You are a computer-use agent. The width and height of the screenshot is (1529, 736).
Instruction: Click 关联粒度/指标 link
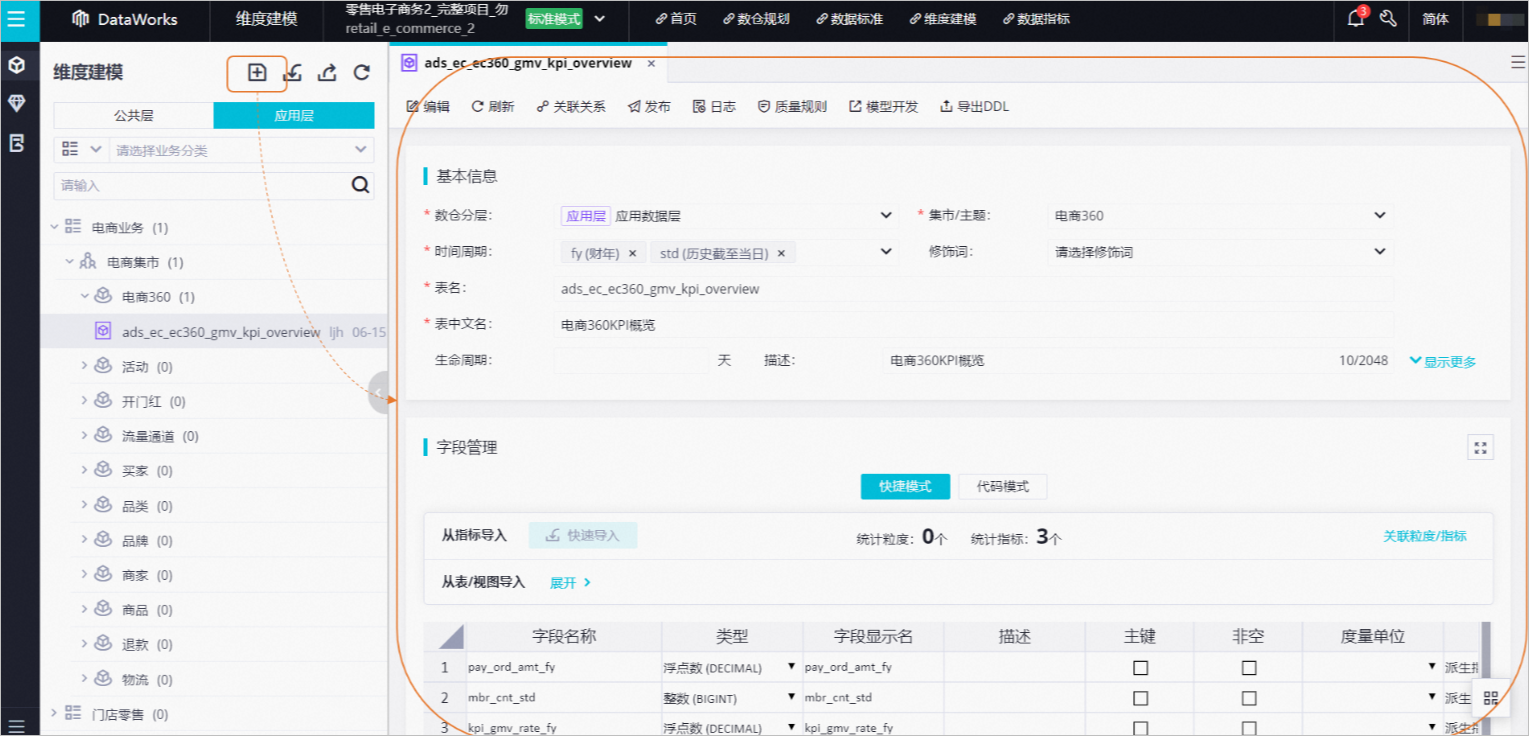point(1425,536)
